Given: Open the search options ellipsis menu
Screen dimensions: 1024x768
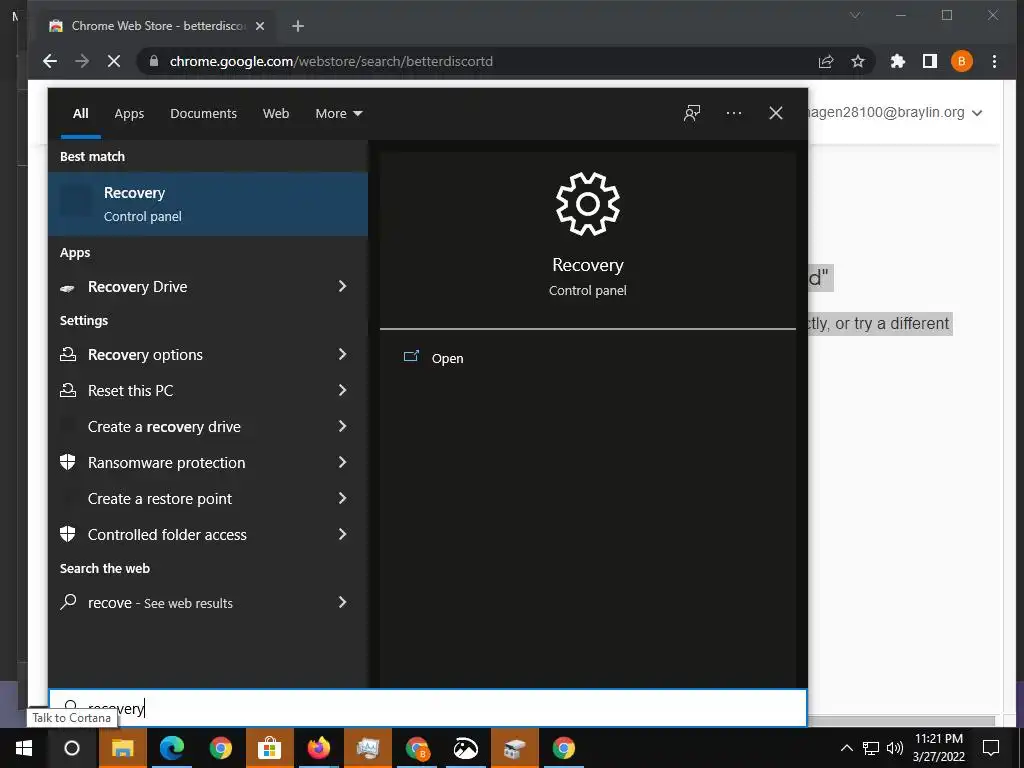Looking at the screenshot, I should 734,113.
